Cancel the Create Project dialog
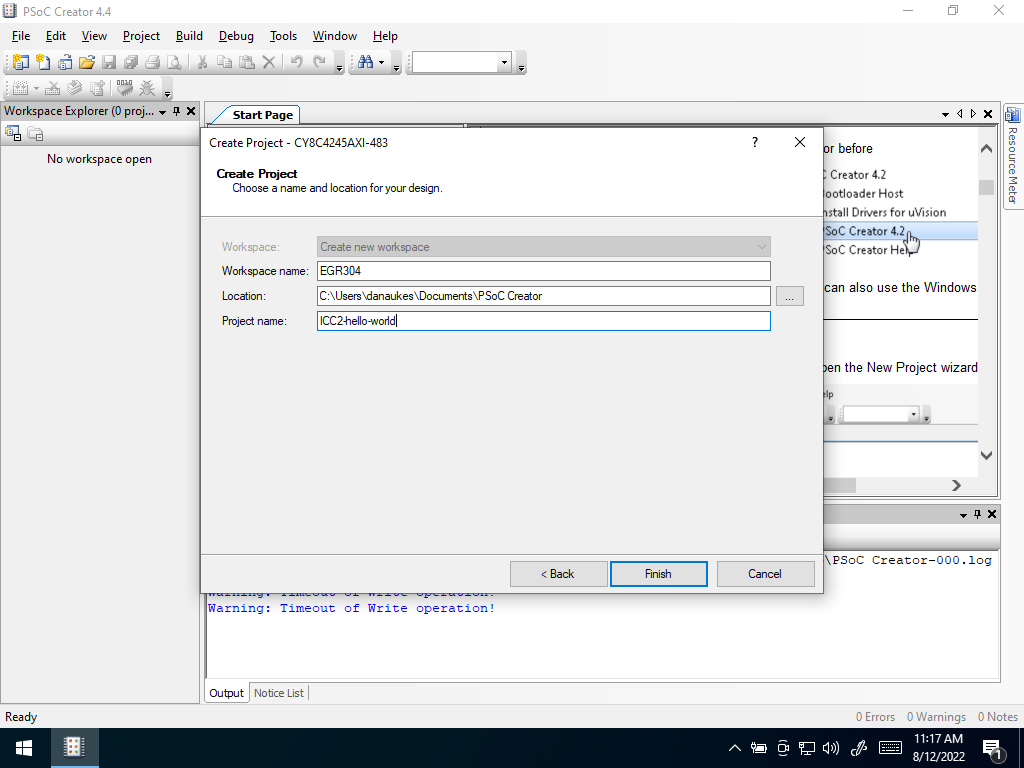The image size is (1024, 768). point(765,574)
